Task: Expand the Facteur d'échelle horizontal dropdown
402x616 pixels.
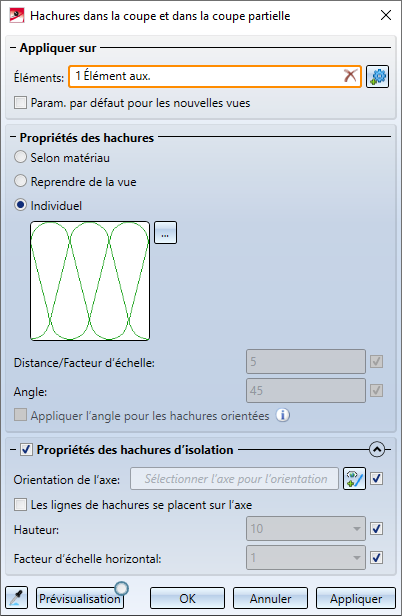Action: coord(306,557)
